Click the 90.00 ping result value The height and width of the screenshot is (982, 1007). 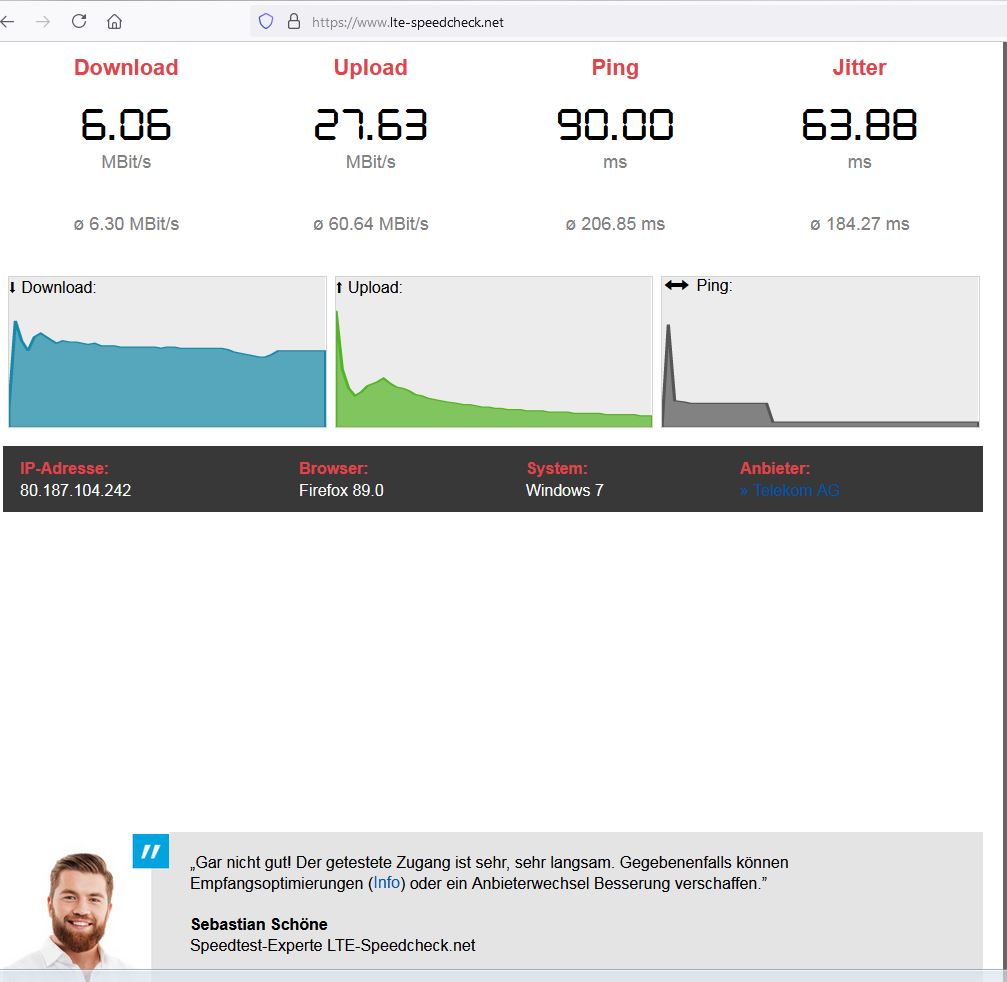tap(615, 125)
